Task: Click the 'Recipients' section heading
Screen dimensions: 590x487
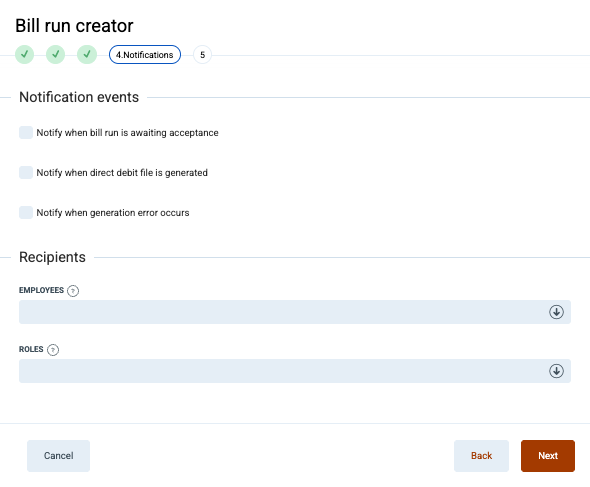Action: point(52,257)
